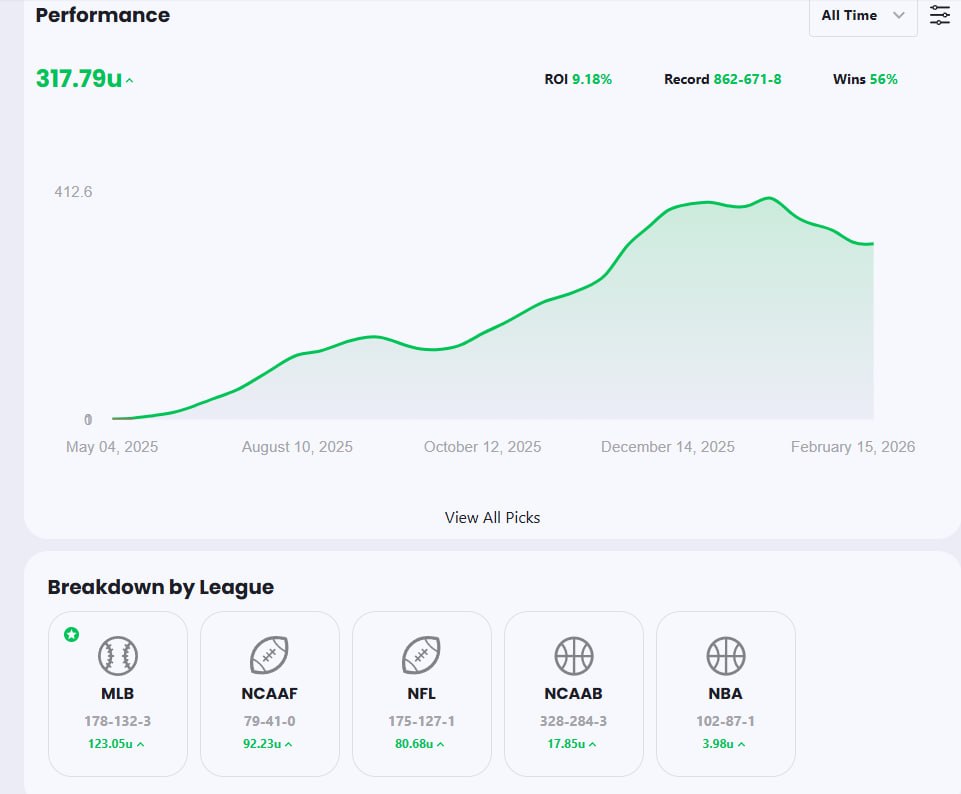Click the 92.23u NCAAF units value
Screen dimensions: 961x794
point(262,744)
